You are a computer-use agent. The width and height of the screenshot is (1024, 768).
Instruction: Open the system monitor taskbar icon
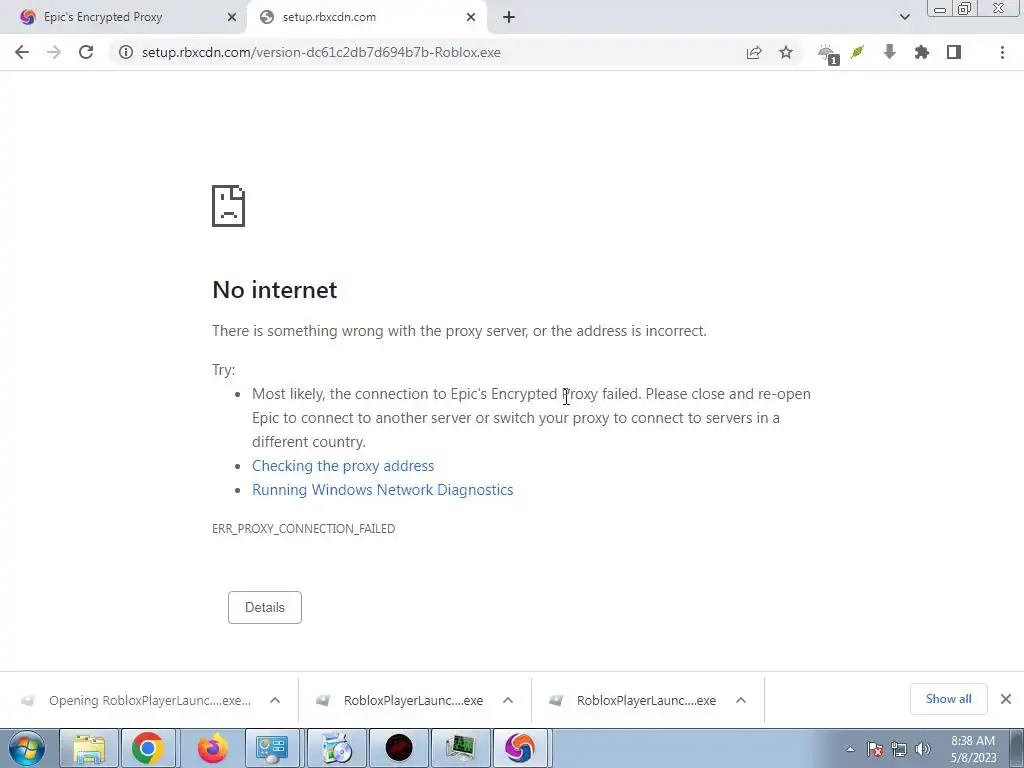[462, 748]
